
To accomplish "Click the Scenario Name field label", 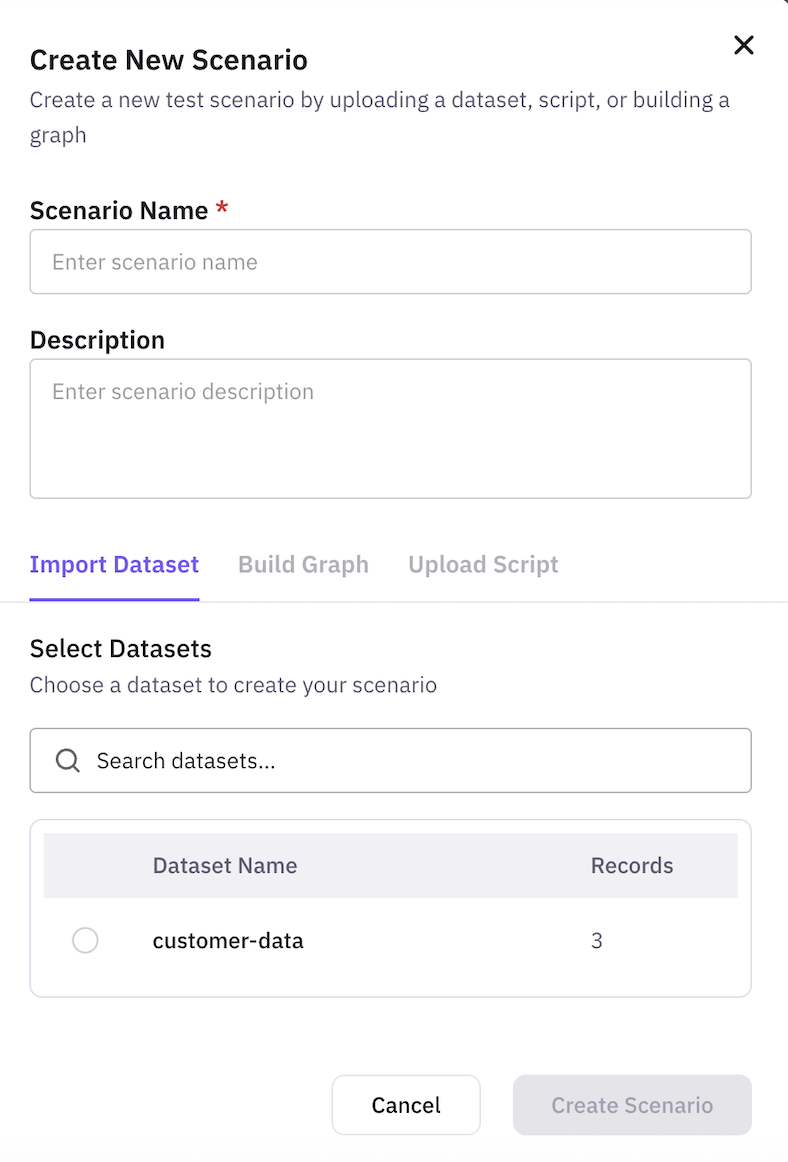I will (x=119, y=211).
